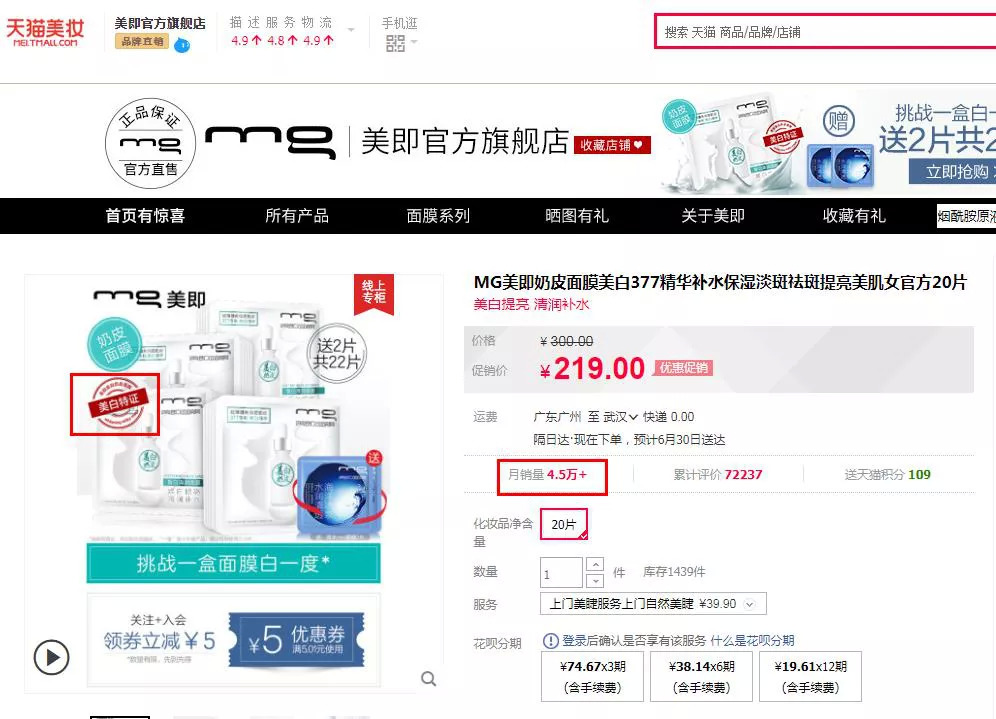The image size is (996, 719).
Task: Play the product video
Action: click(51, 657)
